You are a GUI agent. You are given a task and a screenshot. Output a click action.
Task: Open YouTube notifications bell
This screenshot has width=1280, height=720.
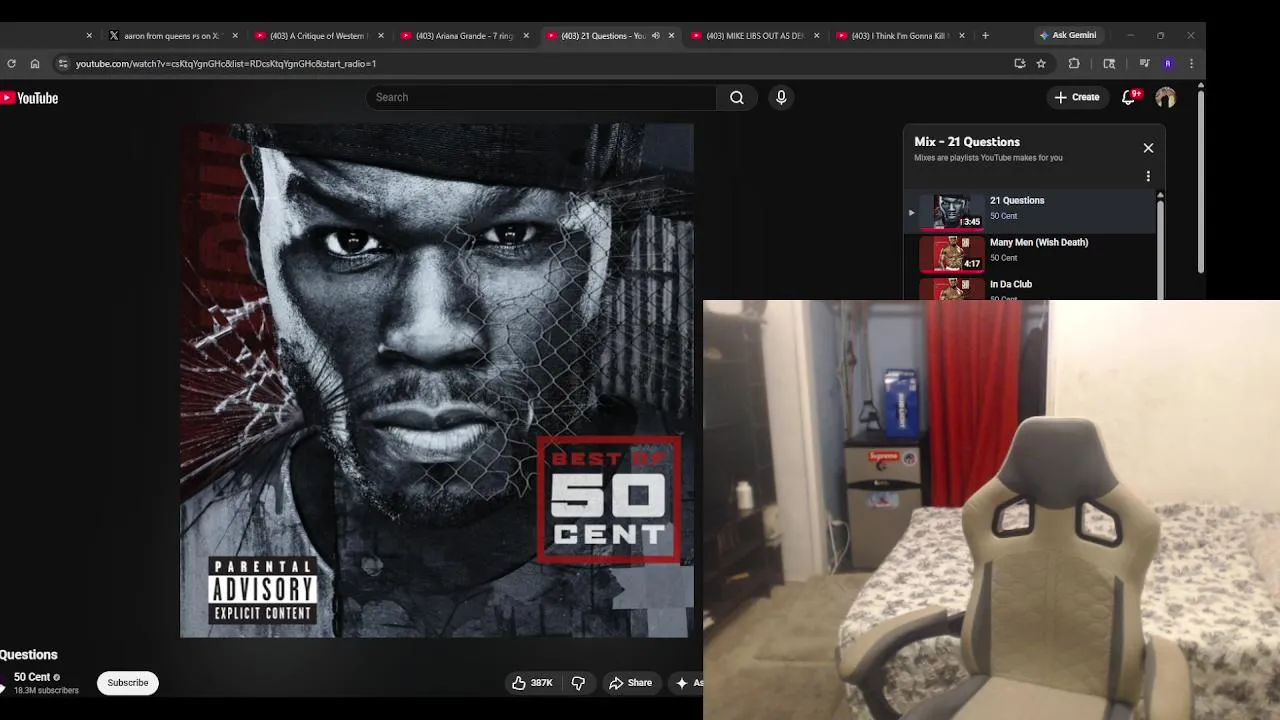click(1129, 97)
